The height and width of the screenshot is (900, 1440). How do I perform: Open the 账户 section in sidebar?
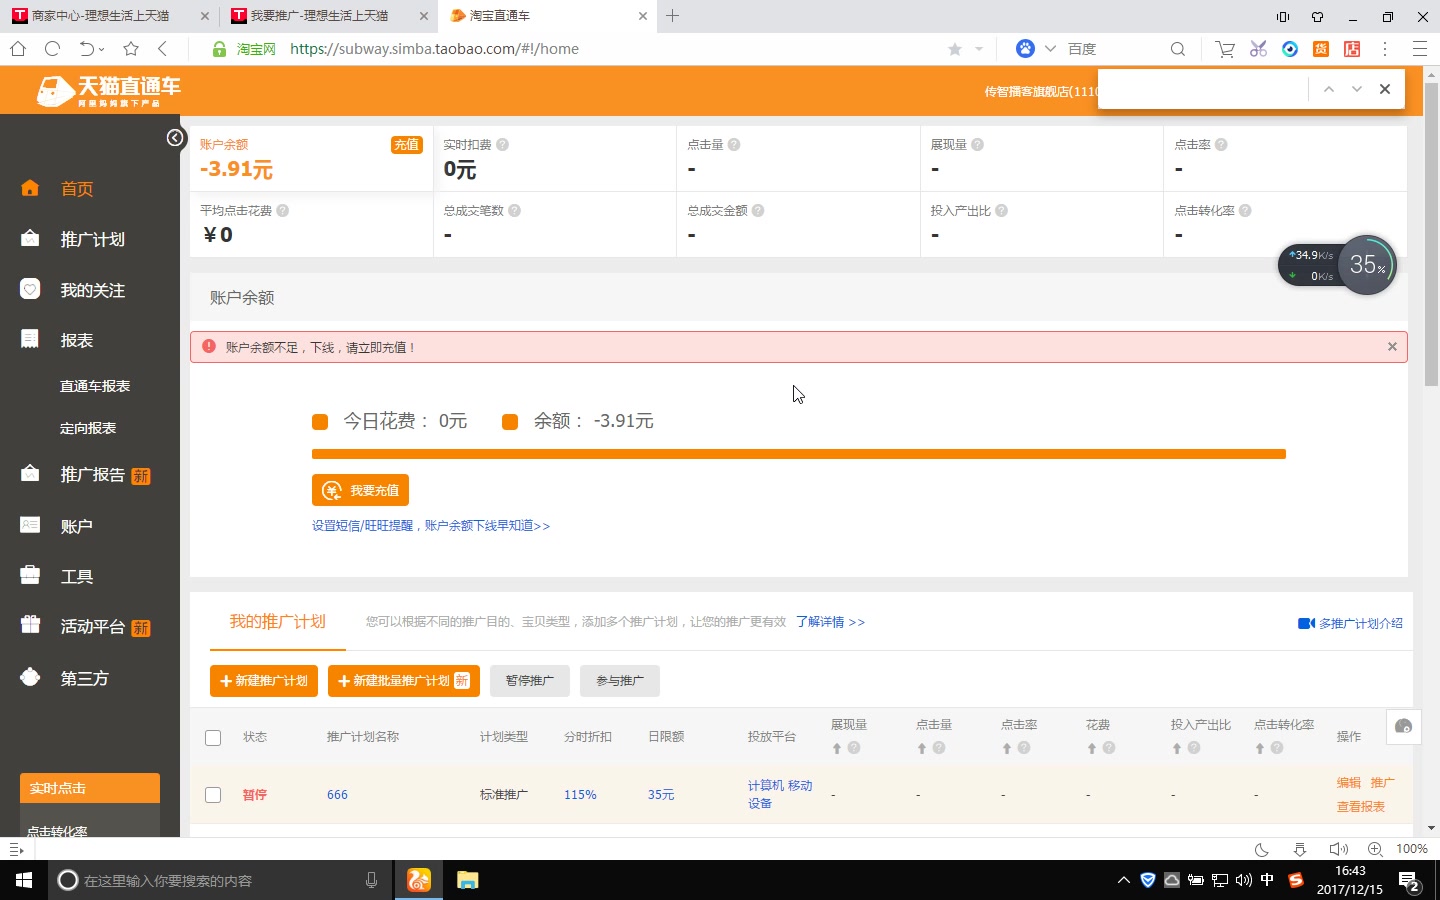pyautogui.click(x=77, y=525)
